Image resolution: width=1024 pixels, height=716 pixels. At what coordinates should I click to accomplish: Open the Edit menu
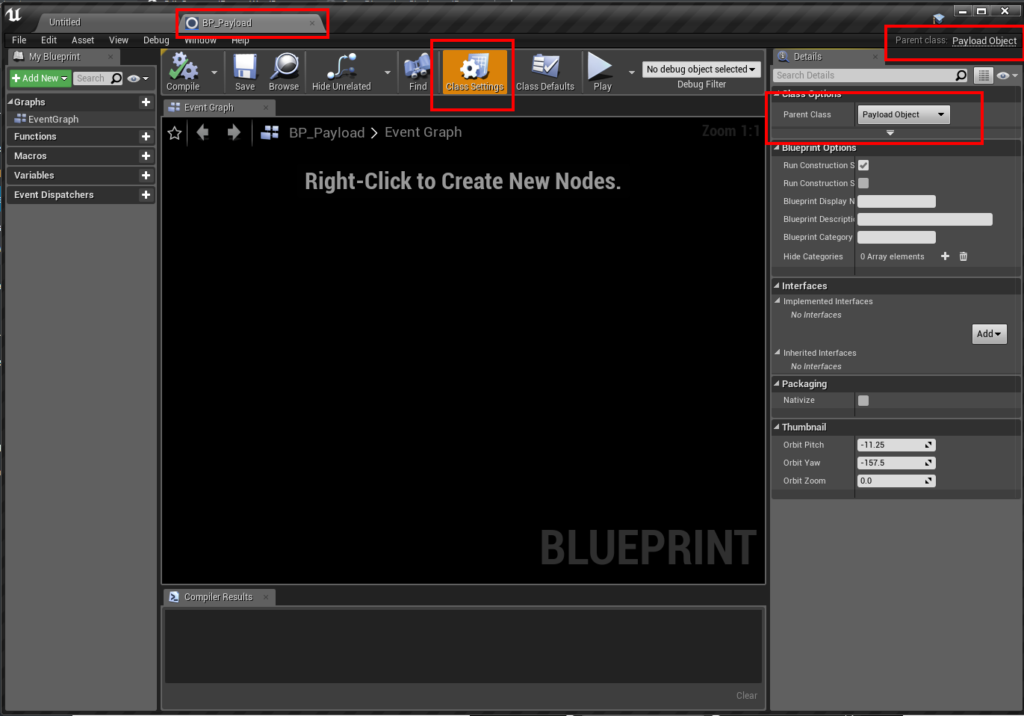tap(49, 40)
